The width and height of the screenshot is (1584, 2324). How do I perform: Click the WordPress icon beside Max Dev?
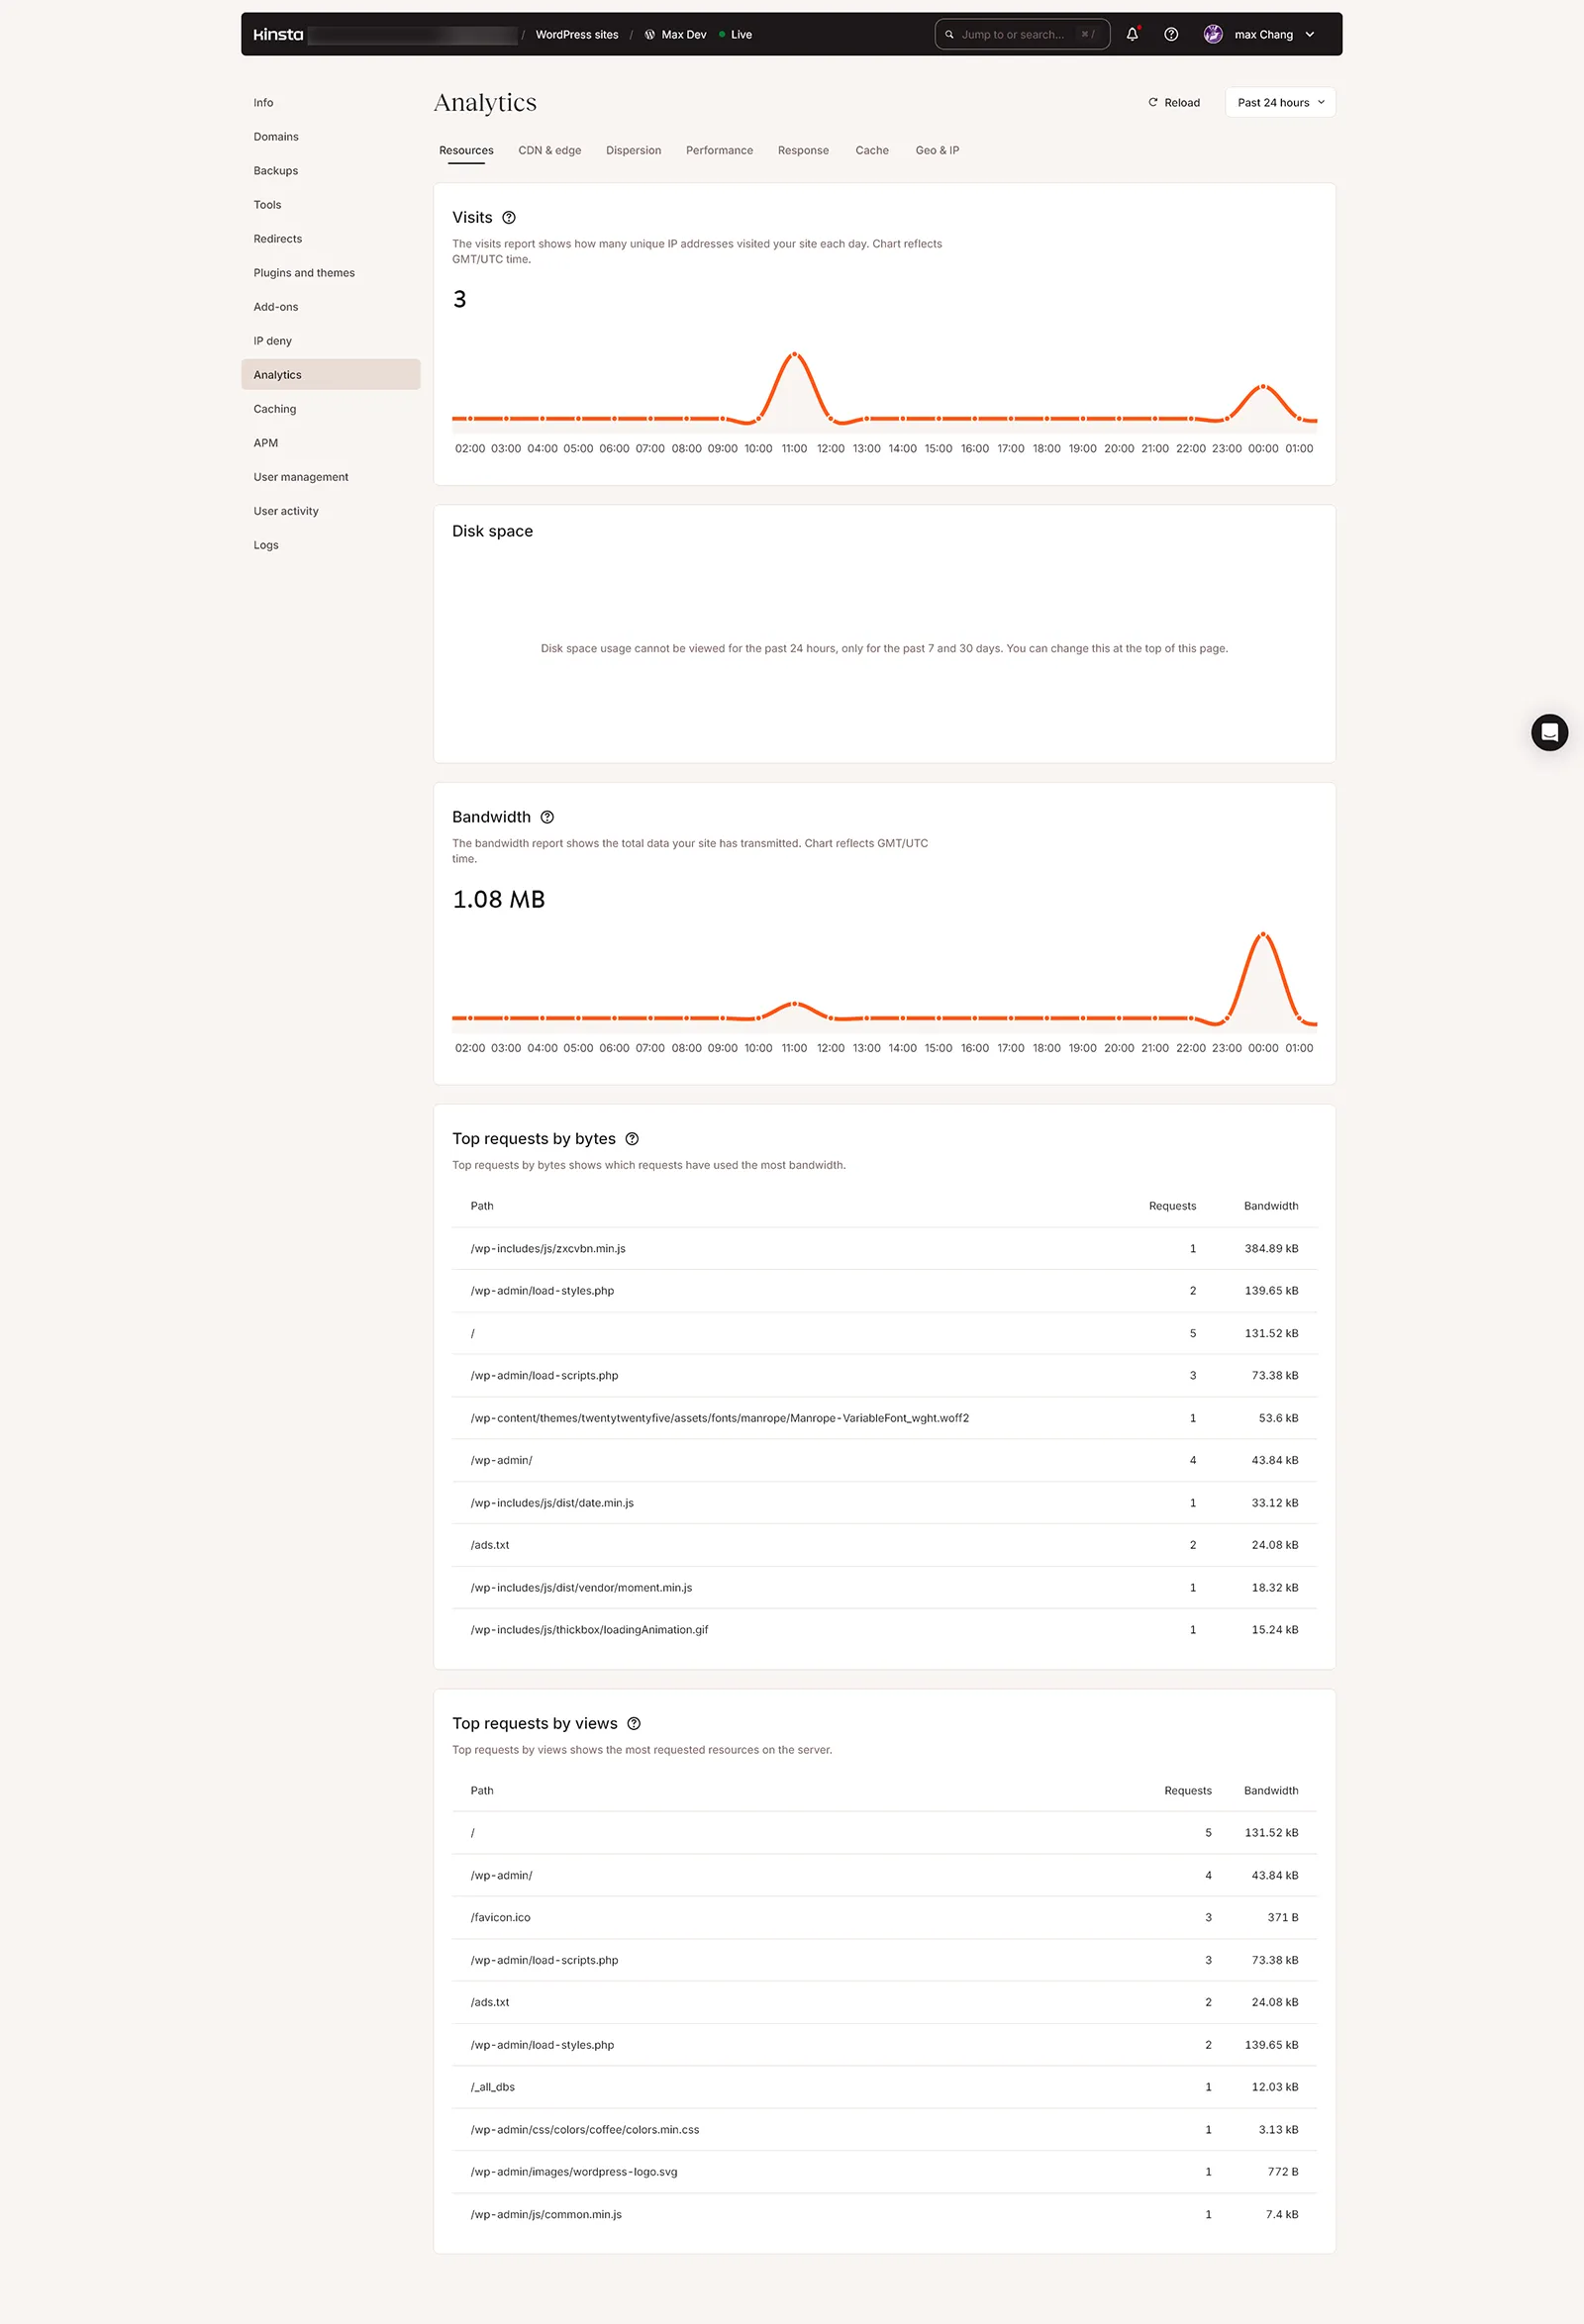click(650, 34)
